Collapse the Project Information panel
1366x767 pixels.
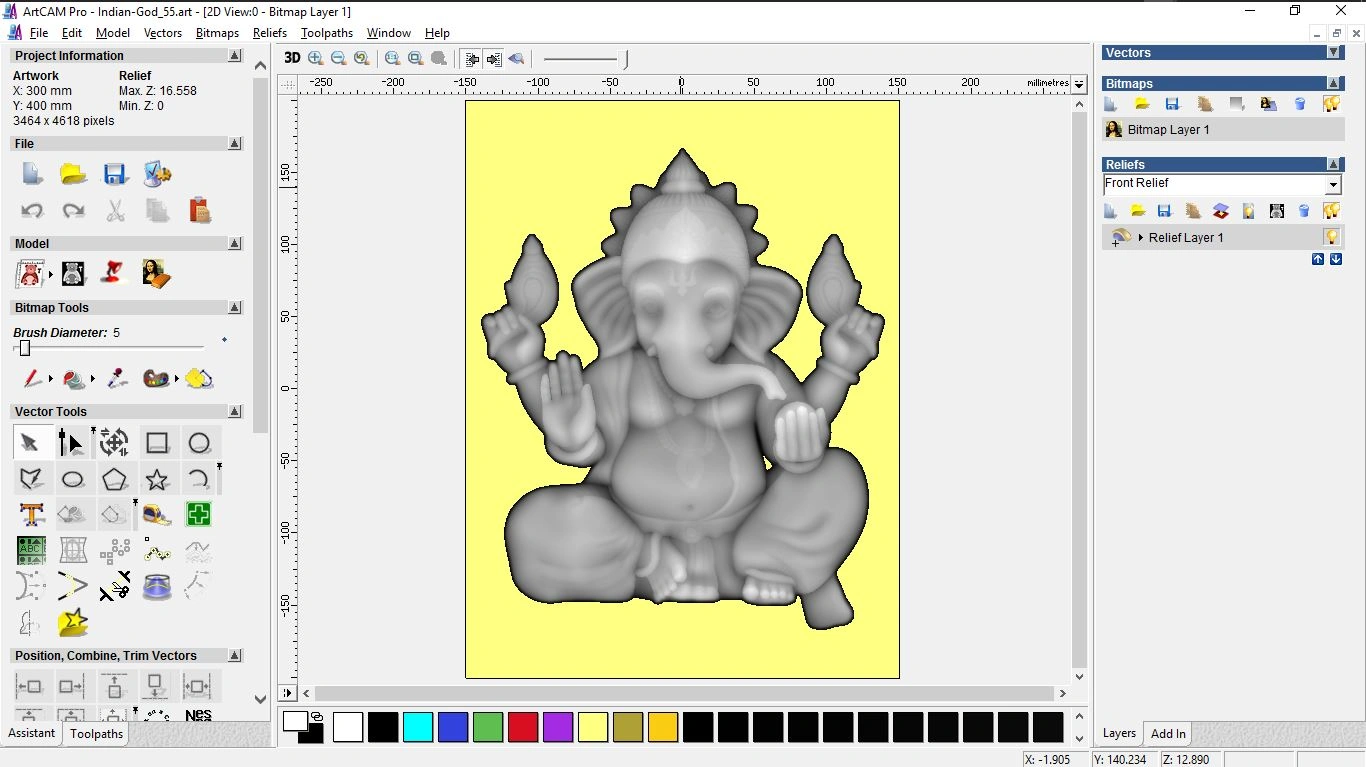(235, 55)
